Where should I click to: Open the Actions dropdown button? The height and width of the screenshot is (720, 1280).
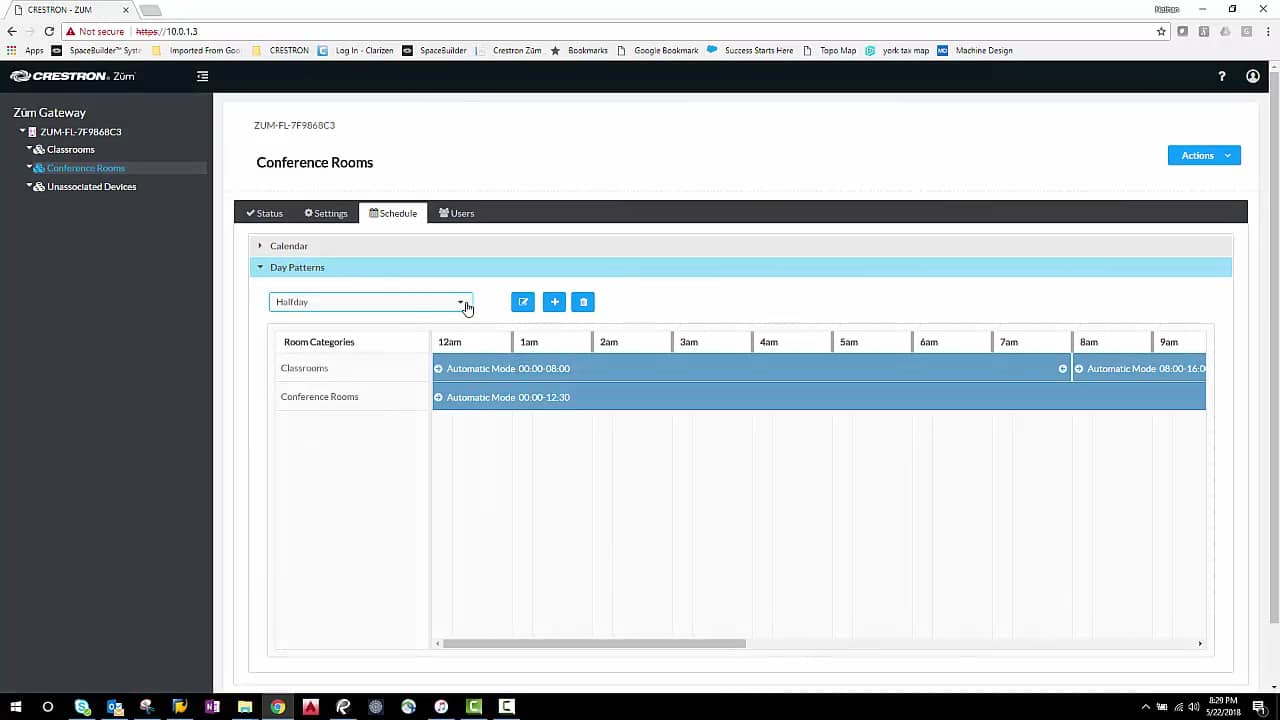pos(1204,155)
